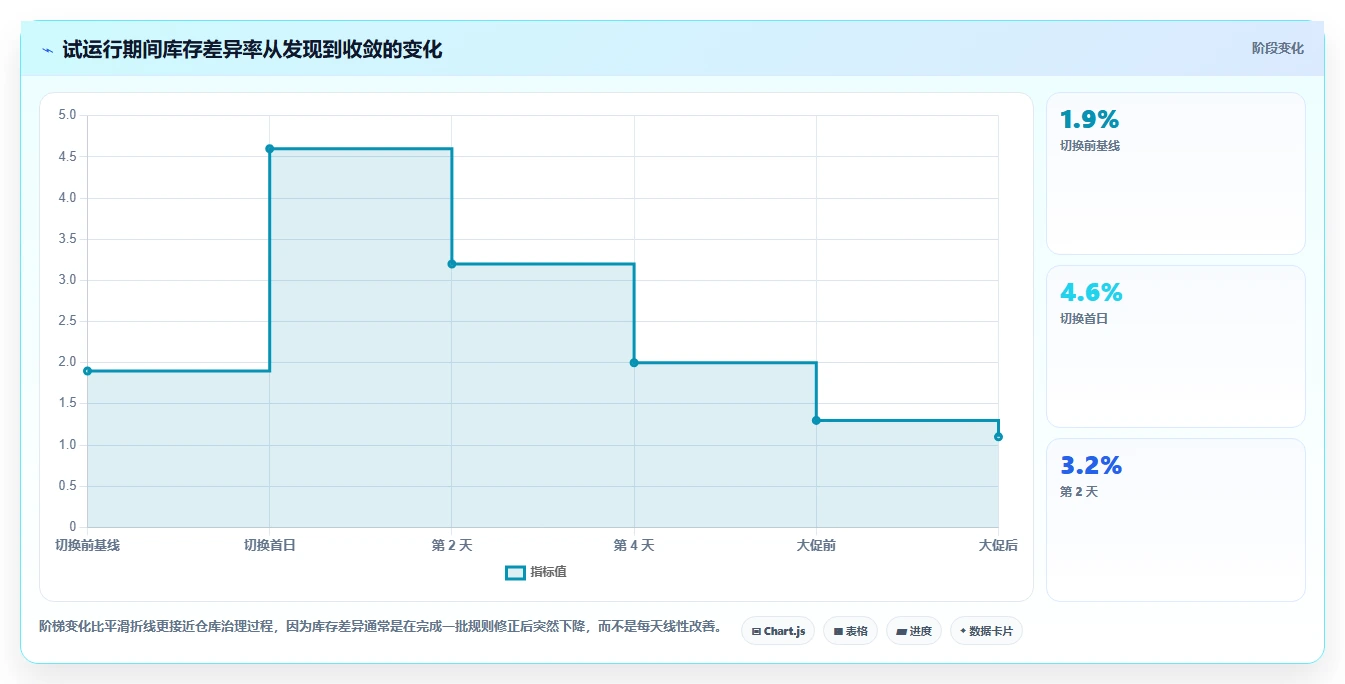The width and height of the screenshot is (1345, 684).
Task: Open the 1.9% 切换前基线 card
Action: click(x=1176, y=174)
